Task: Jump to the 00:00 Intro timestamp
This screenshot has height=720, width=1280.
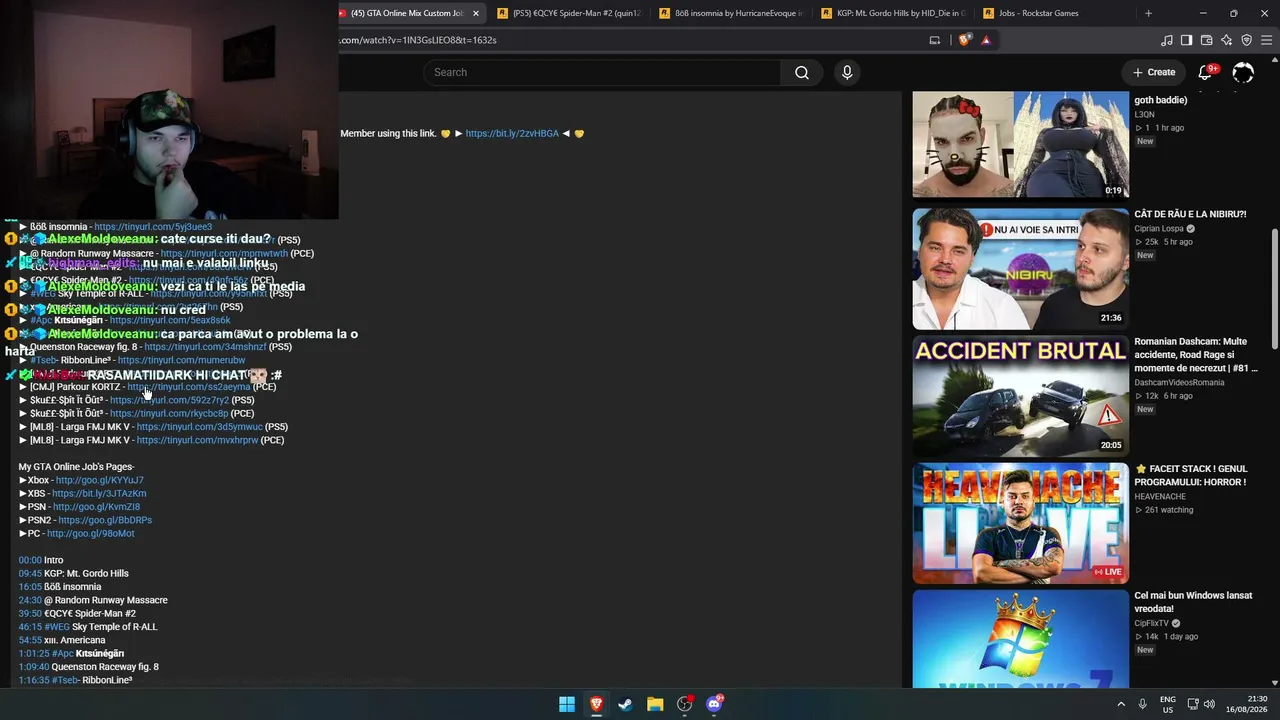Action: pos(30,560)
